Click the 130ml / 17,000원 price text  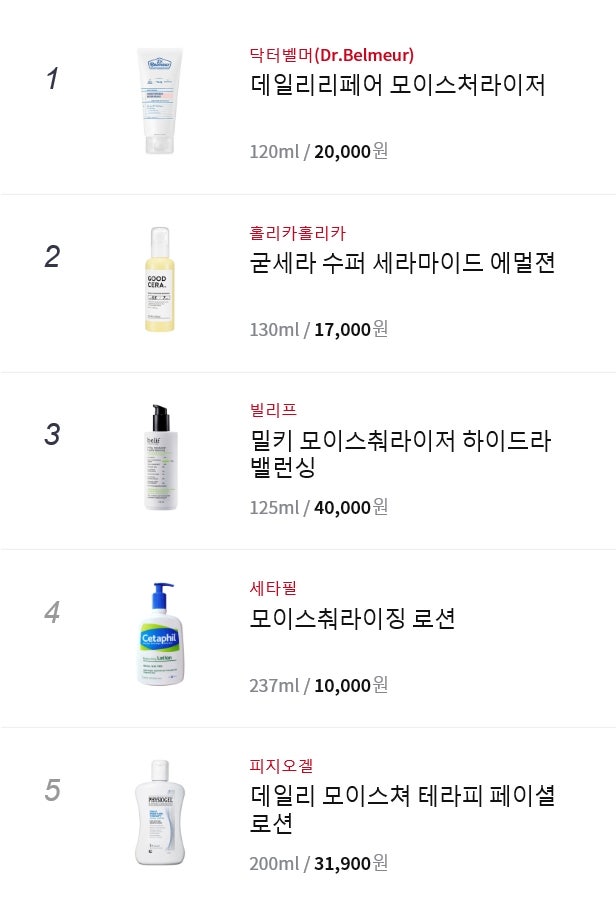[x=318, y=329]
